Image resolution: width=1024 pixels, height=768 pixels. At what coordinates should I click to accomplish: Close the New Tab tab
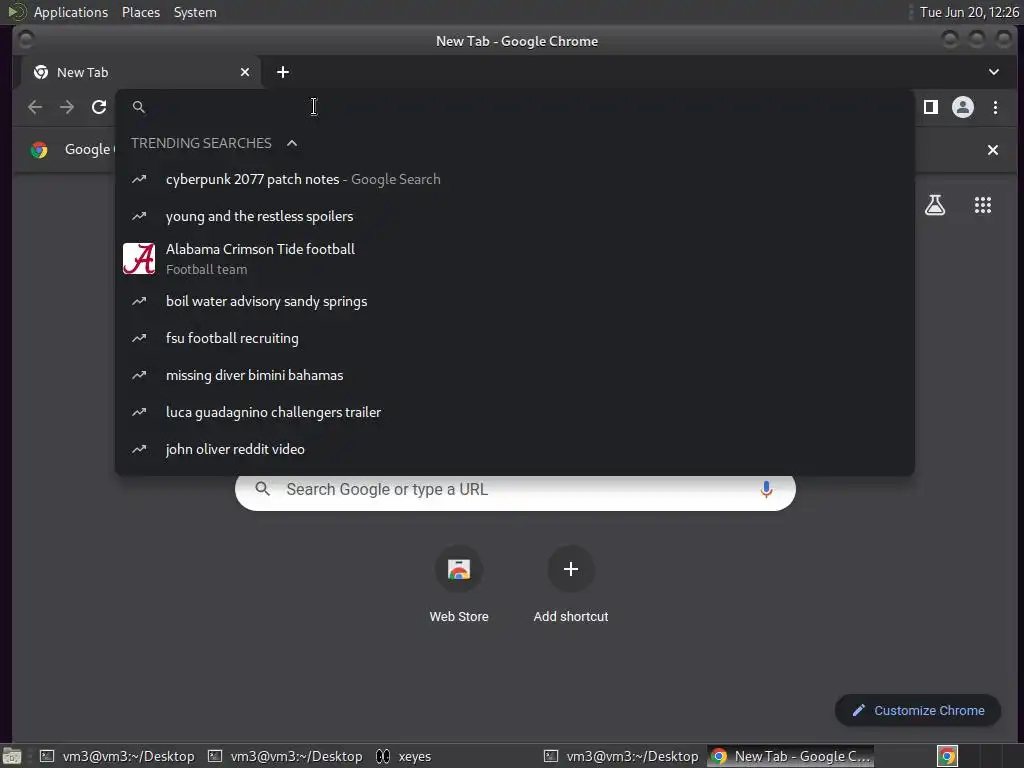[x=245, y=72]
